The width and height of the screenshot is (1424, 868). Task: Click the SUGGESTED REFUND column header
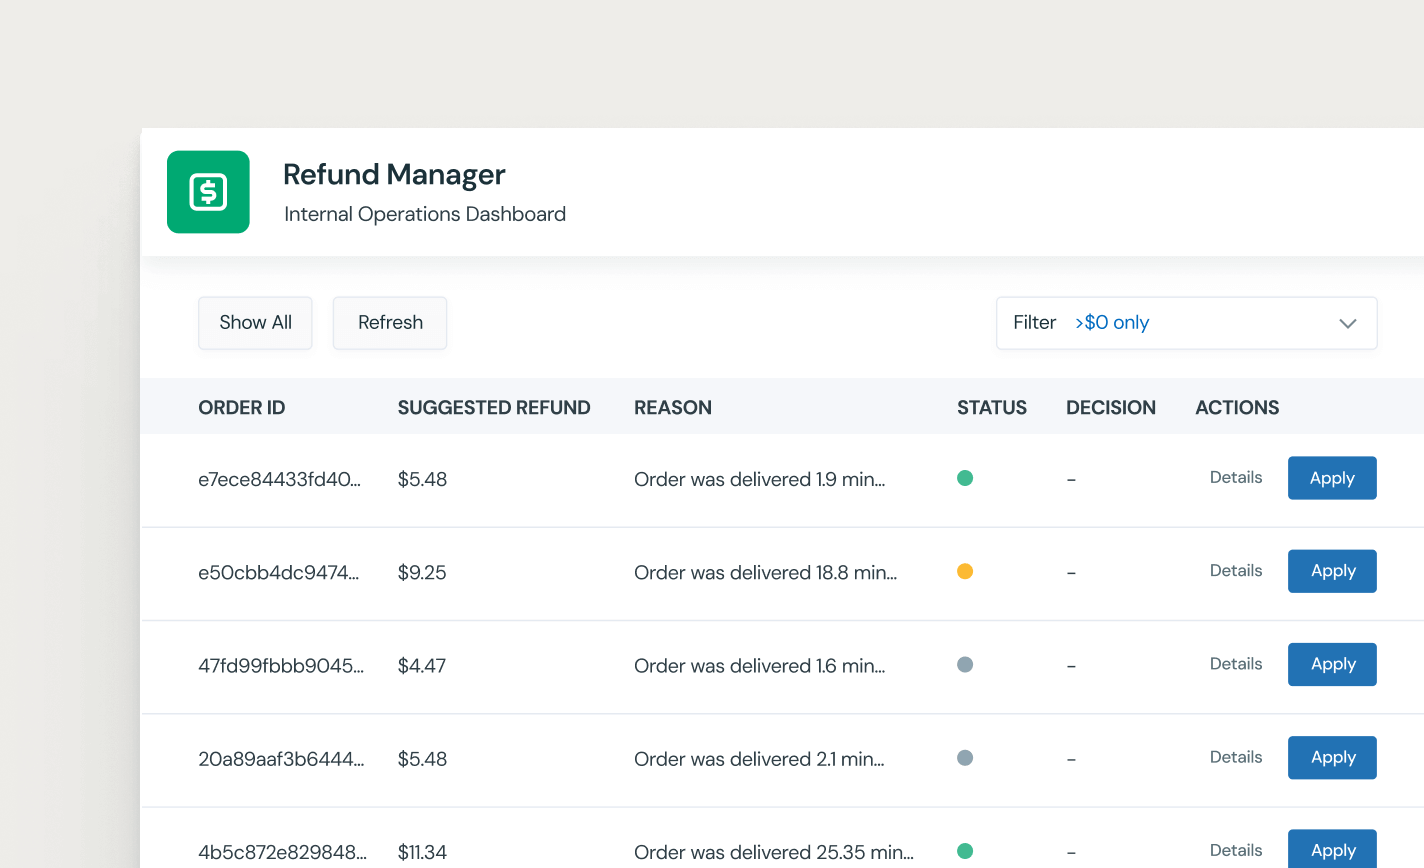[x=494, y=407]
